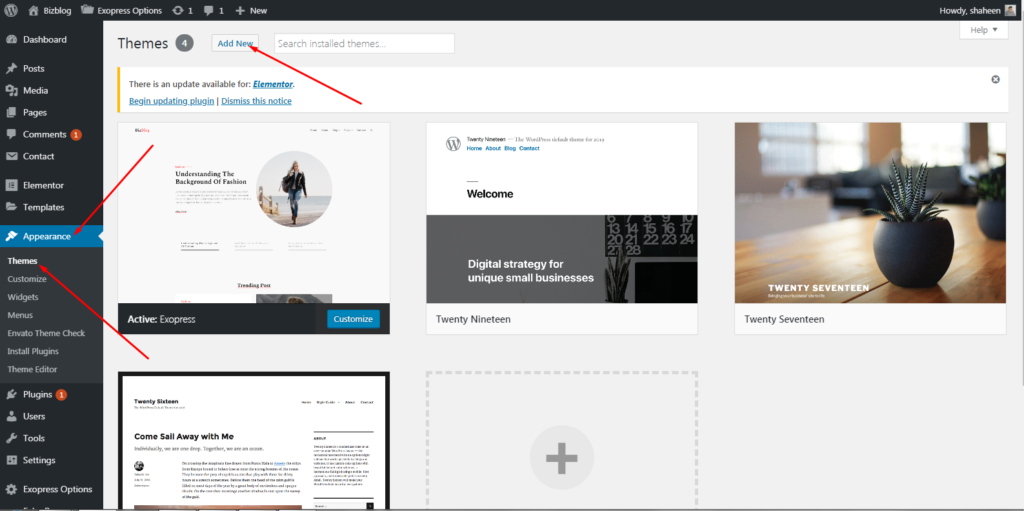The width and height of the screenshot is (1024, 511).
Task: Click the Templates folder icon
Action: [x=11, y=207]
